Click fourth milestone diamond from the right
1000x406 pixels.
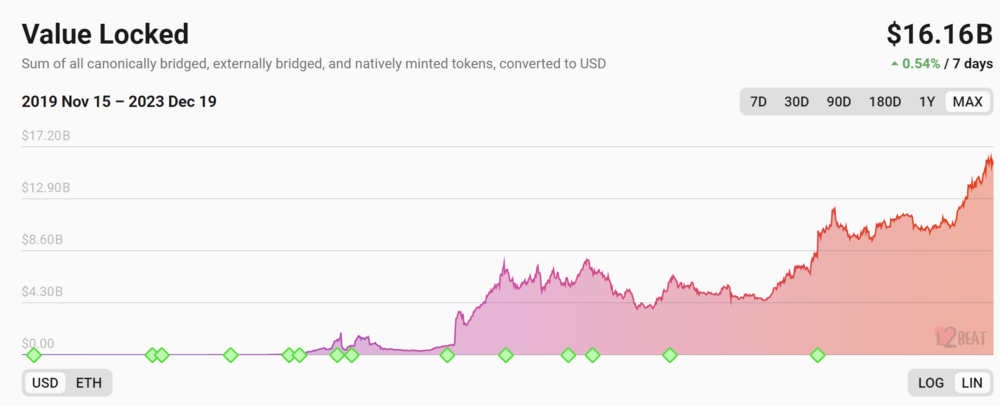(x=568, y=355)
